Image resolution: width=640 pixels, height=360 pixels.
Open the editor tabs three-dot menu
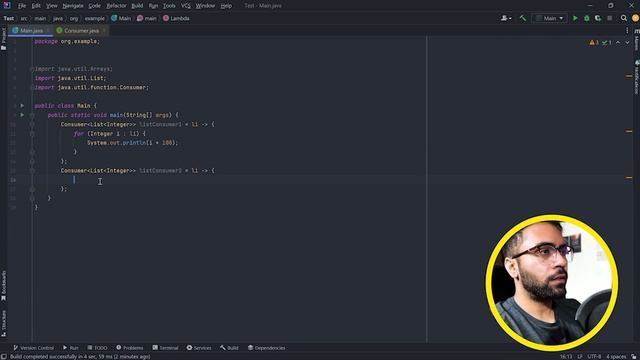click(x=627, y=31)
